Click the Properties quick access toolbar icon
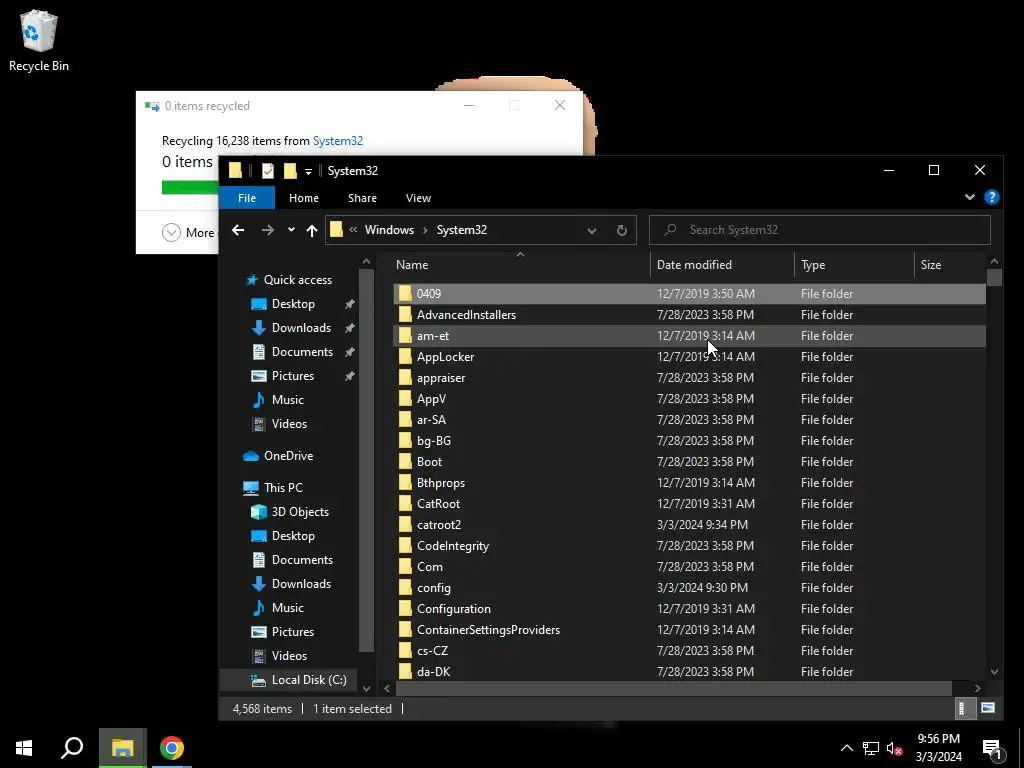This screenshot has width=1024, height=768. [268, 171]
